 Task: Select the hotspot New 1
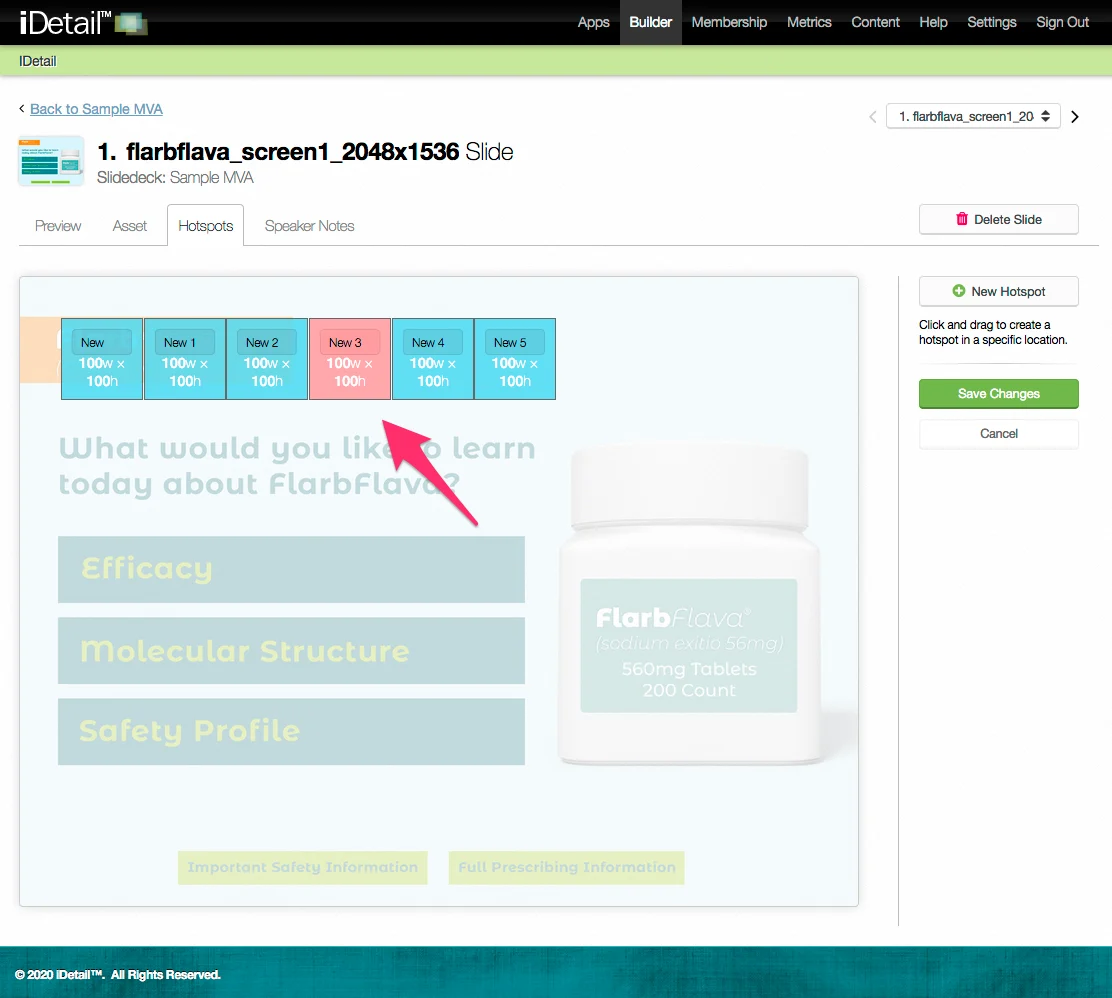coord(185,359)
